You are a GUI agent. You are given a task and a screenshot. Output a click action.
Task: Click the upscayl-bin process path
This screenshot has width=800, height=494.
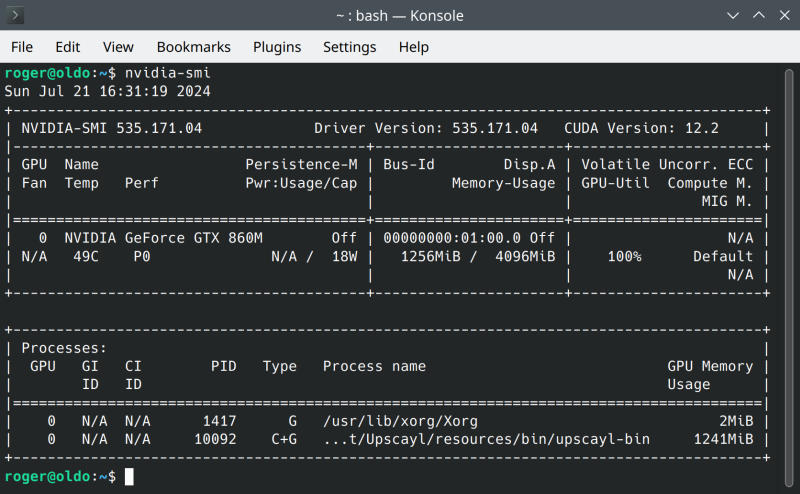point(486,439)
